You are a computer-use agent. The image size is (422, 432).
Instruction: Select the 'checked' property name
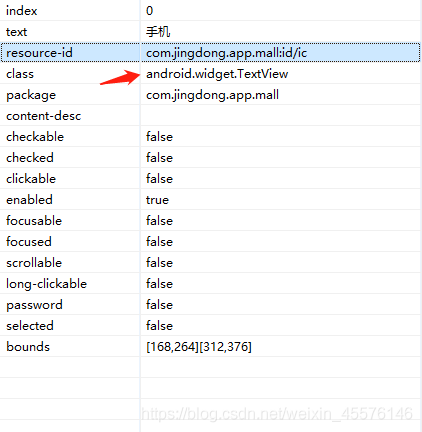[x=30, y=158]
